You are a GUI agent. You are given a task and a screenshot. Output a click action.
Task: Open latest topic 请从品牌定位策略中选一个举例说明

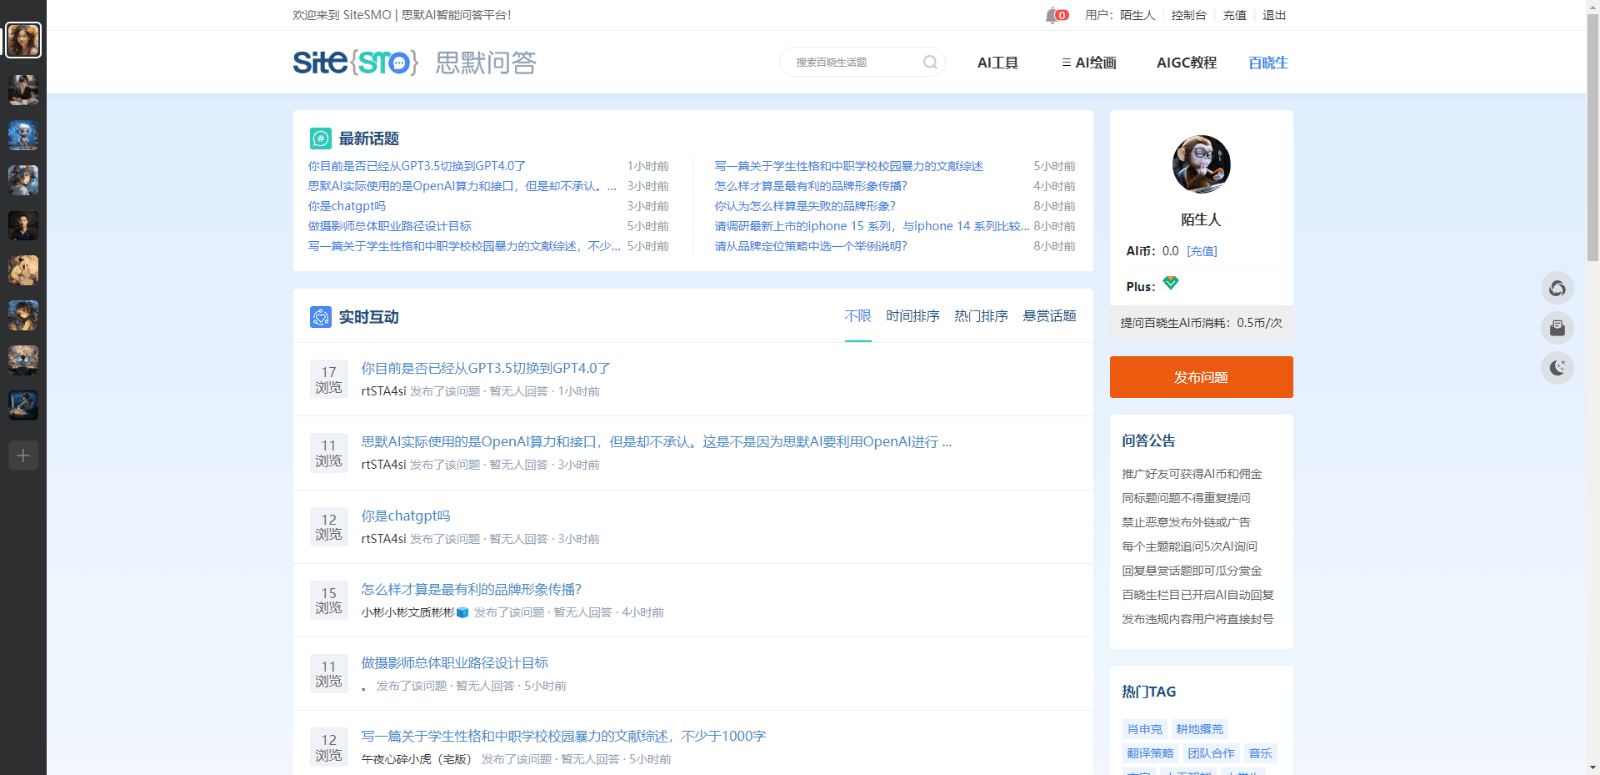pos(811,246)
